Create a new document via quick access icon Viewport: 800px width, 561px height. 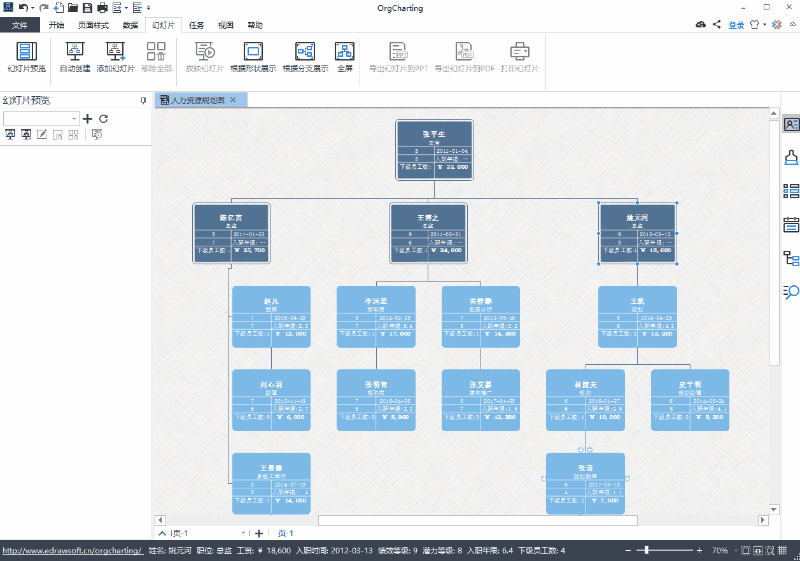point(59,8)
